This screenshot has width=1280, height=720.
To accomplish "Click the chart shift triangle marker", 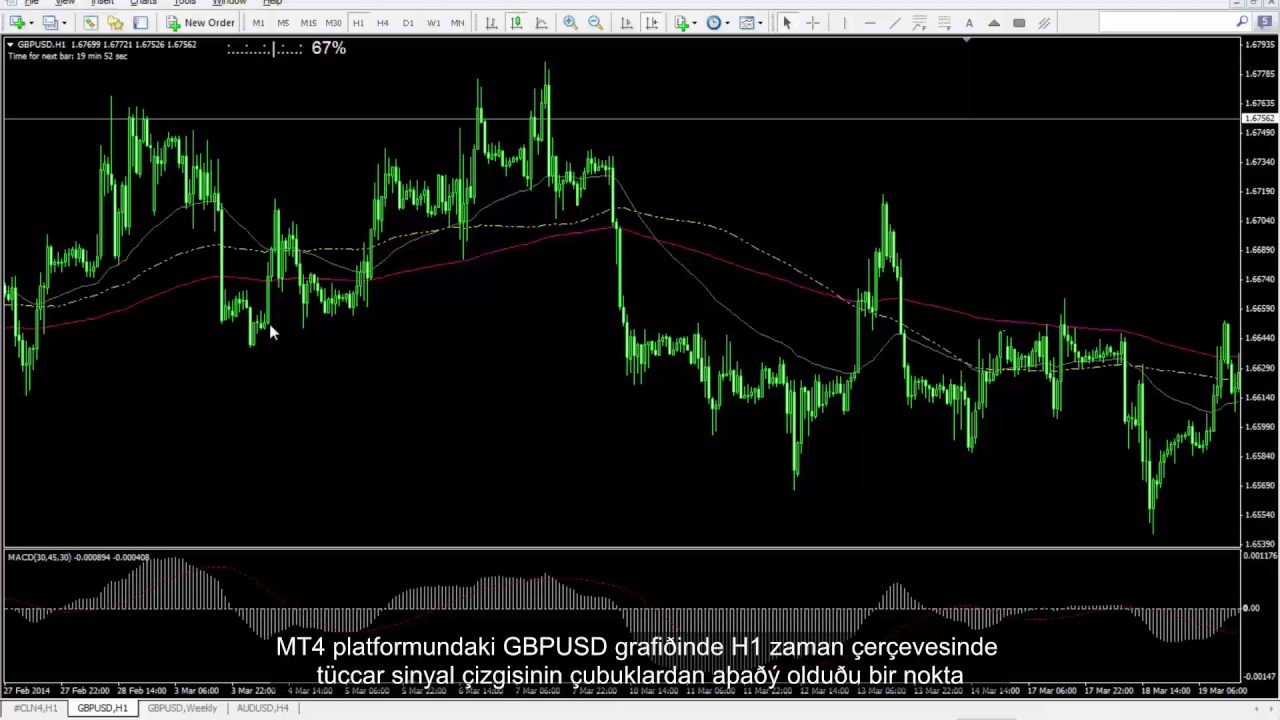I will [x=966, y=40].
